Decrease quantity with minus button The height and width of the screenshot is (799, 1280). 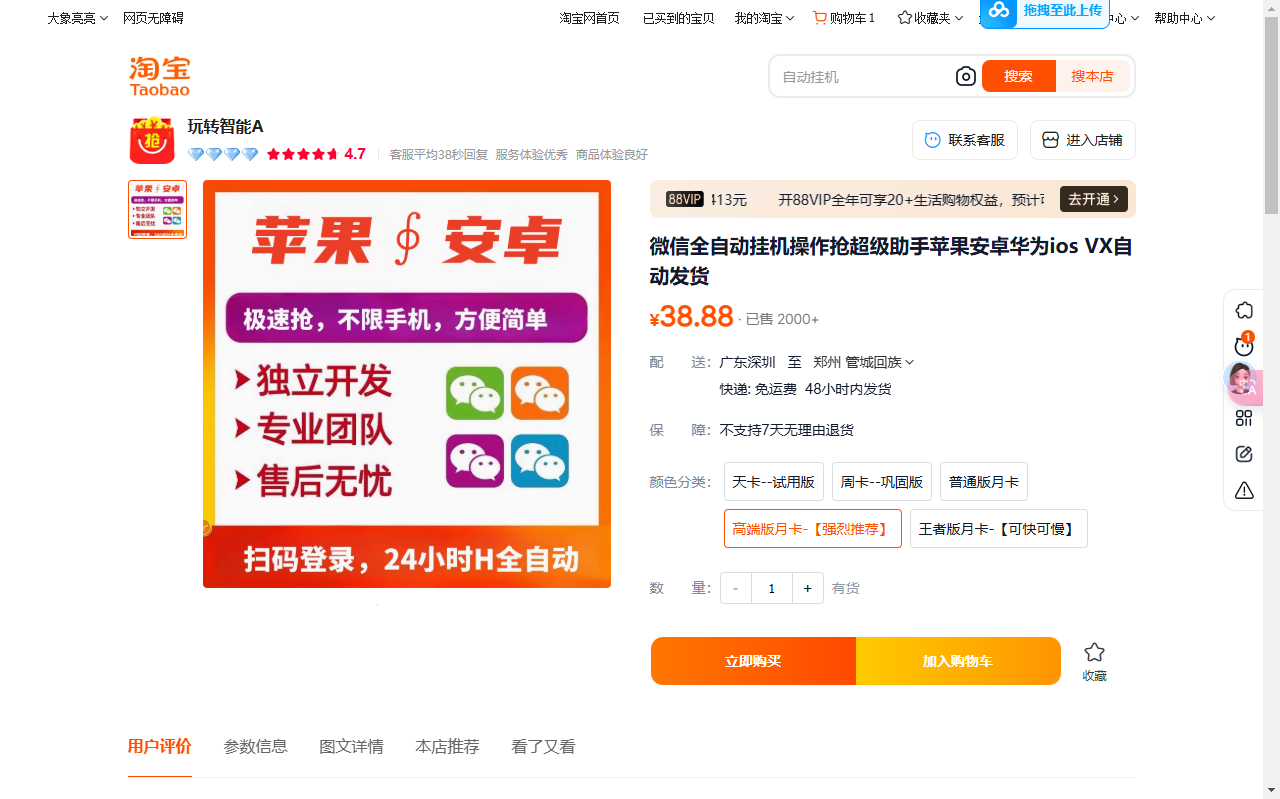coord(736,588)
